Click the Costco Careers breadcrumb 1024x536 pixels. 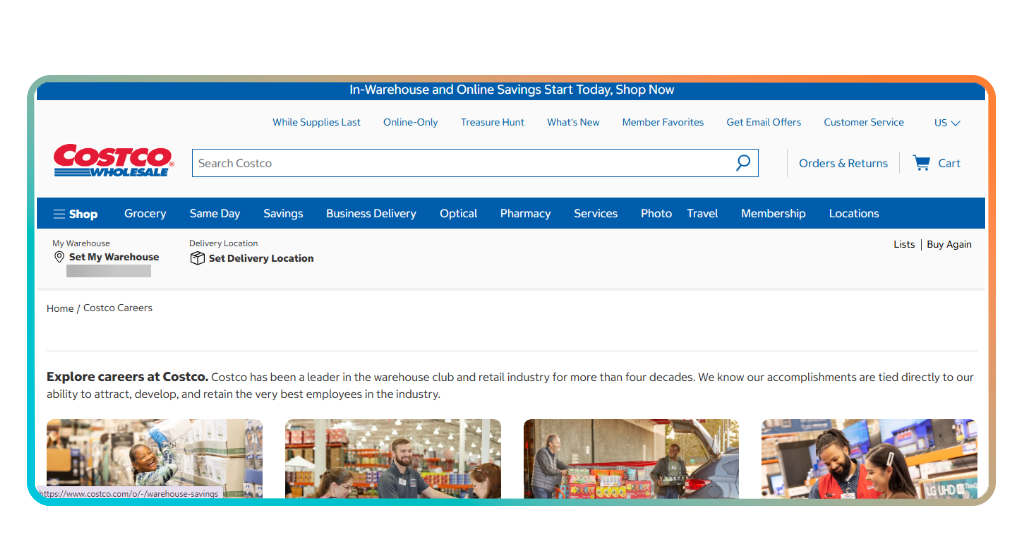[x=118, y=307]
